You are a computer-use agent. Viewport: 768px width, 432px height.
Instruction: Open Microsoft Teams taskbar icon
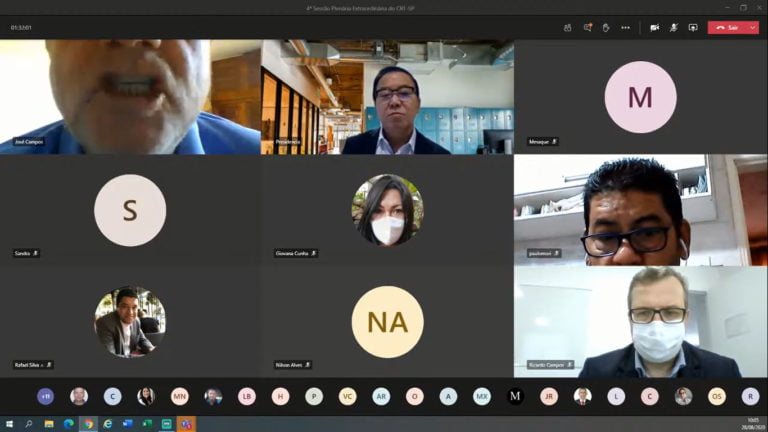(186, 424)
